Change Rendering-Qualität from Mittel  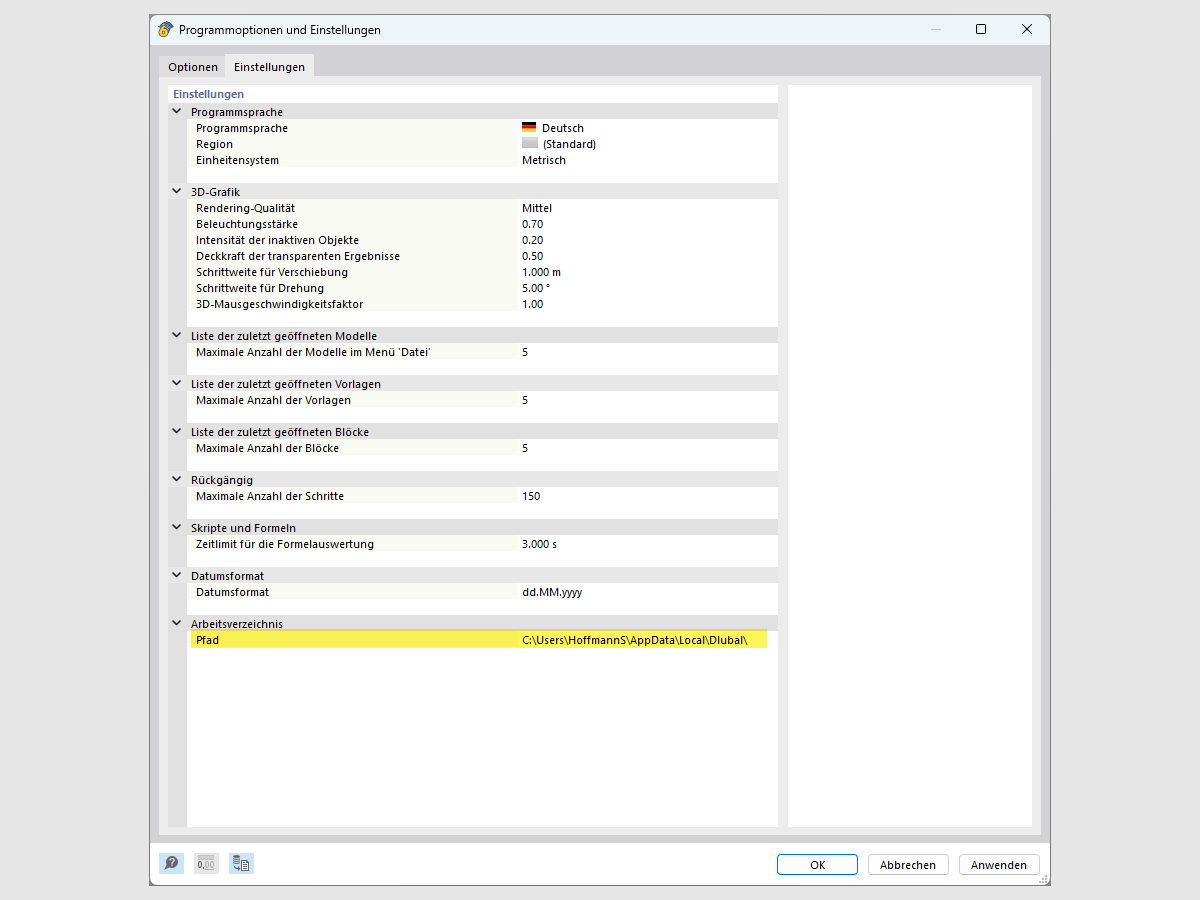click(533, 208)
